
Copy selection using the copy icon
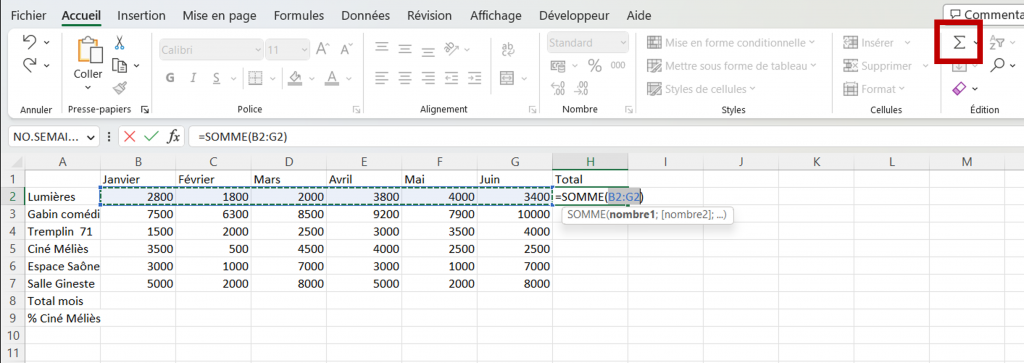coord(119,65)
